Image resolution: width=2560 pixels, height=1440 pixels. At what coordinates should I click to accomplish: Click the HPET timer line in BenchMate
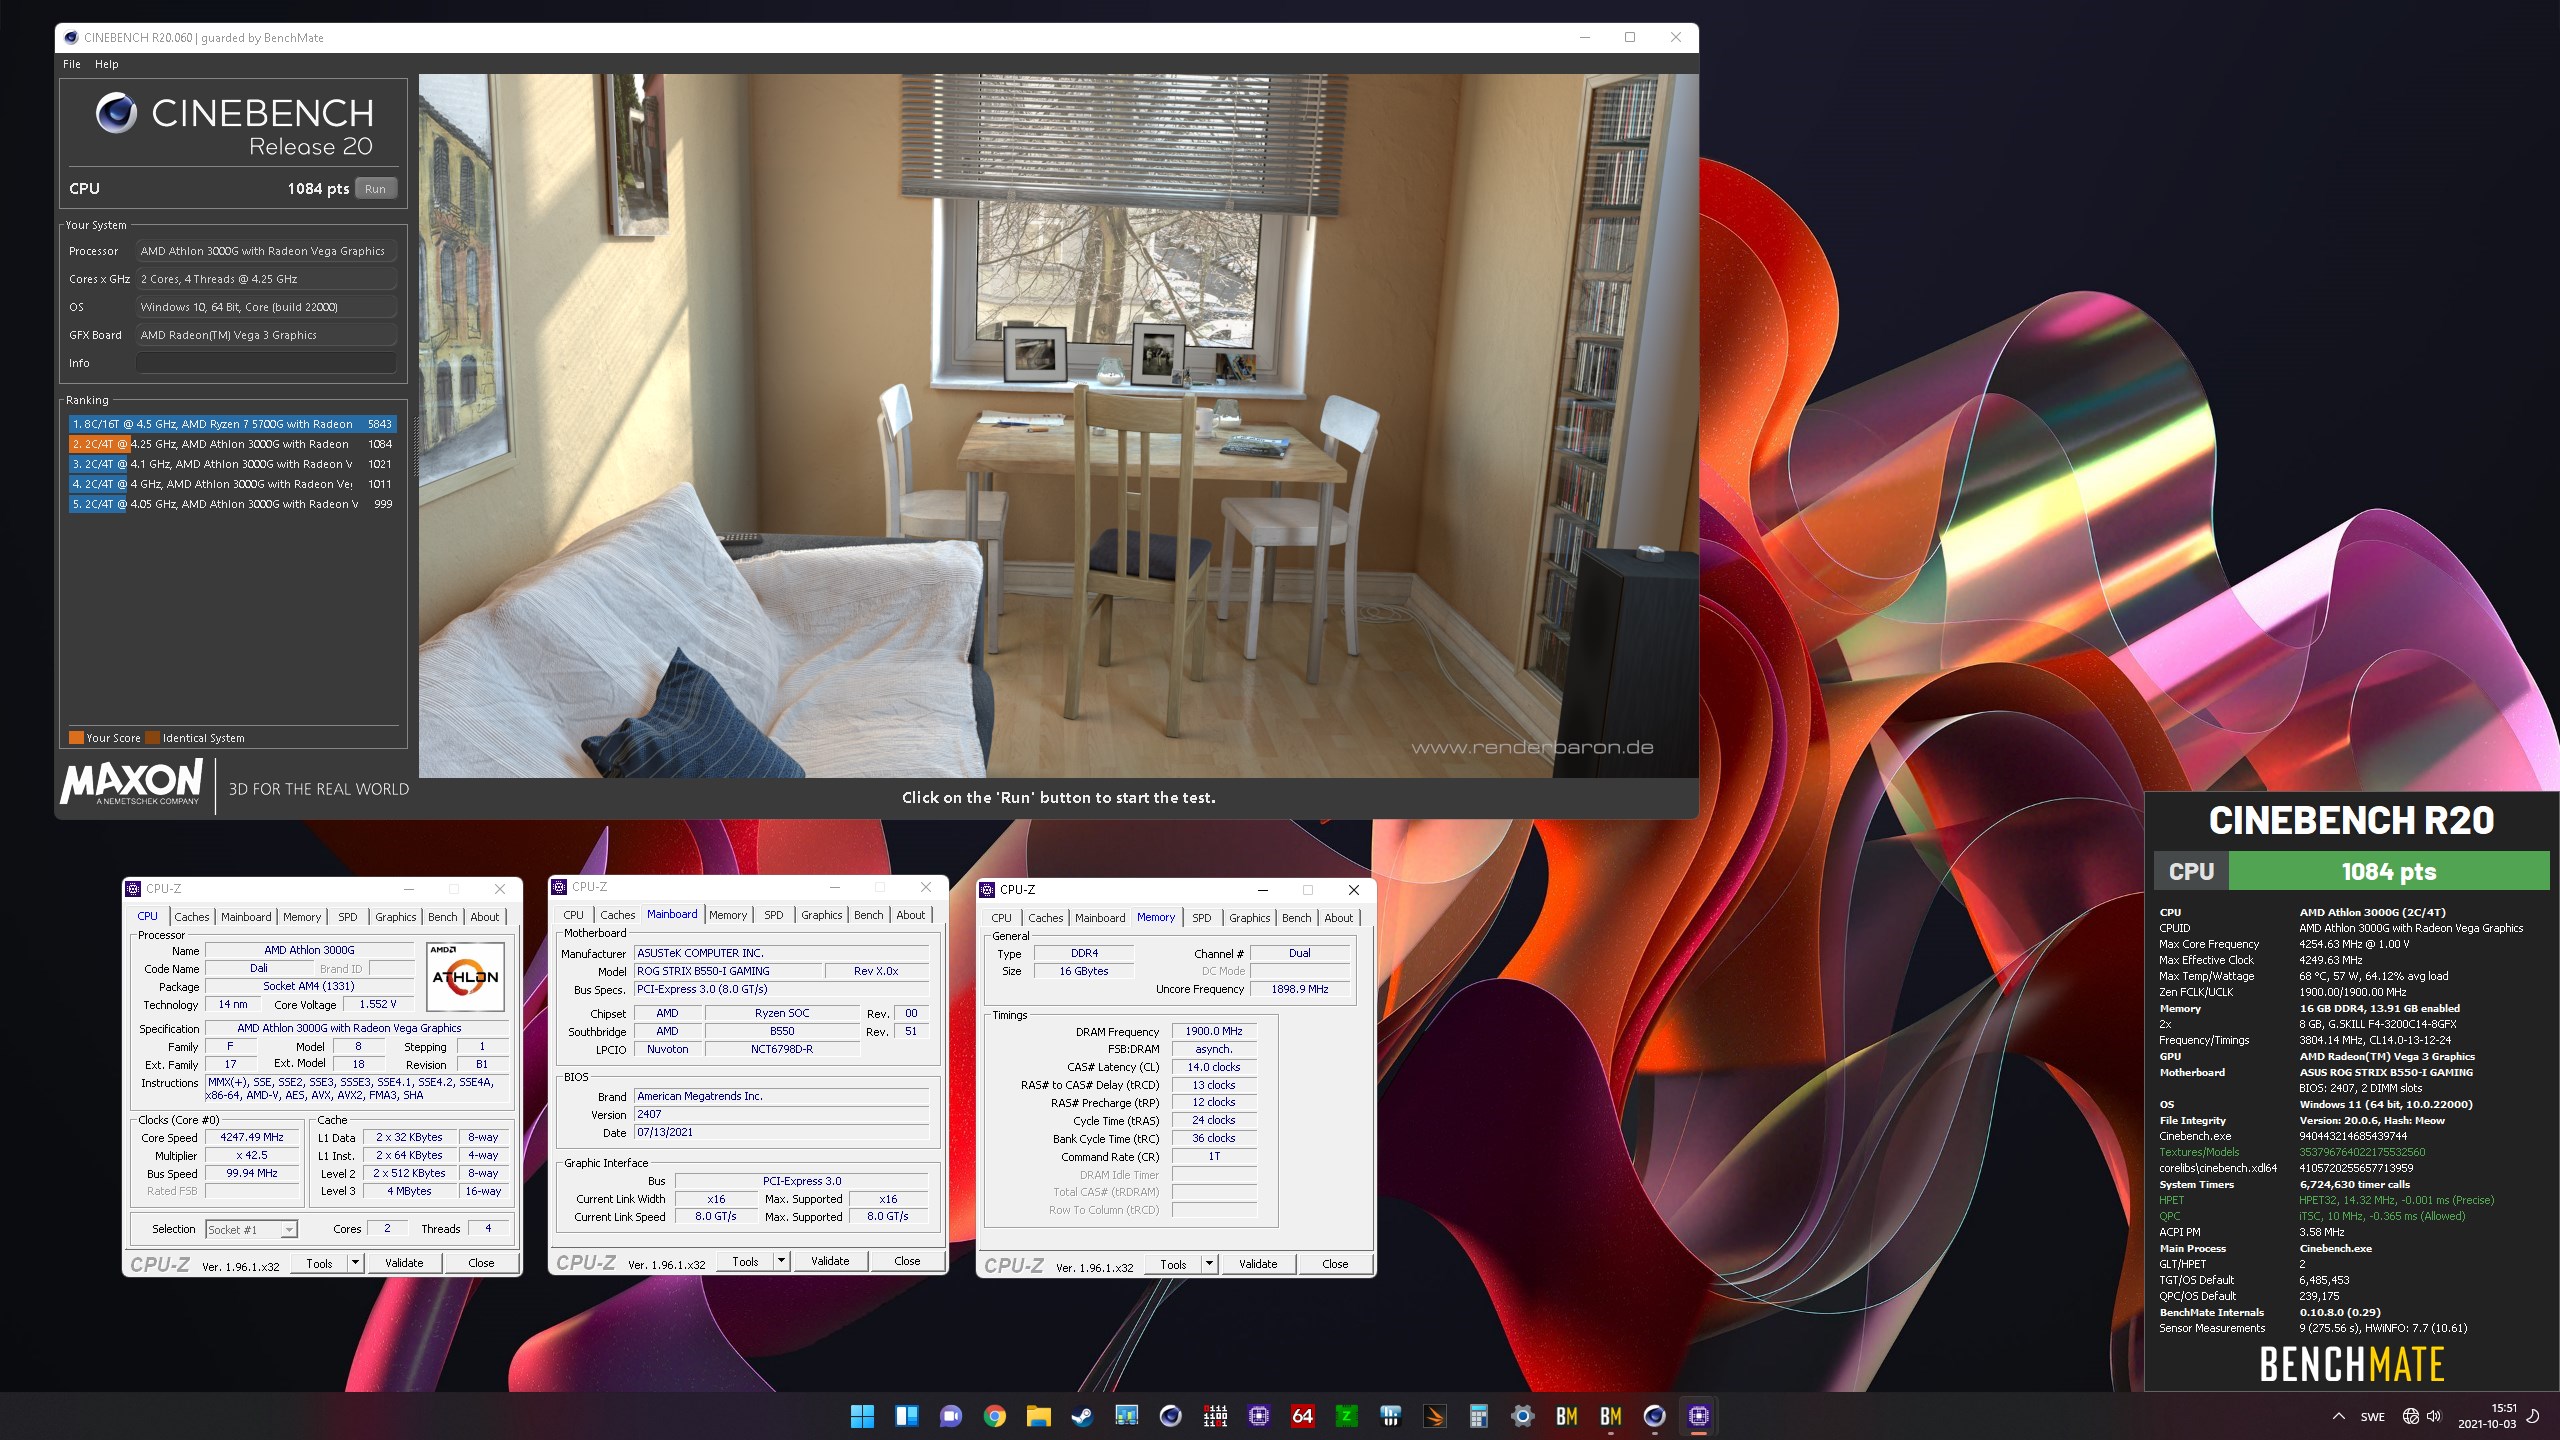coord(2326,1200)
